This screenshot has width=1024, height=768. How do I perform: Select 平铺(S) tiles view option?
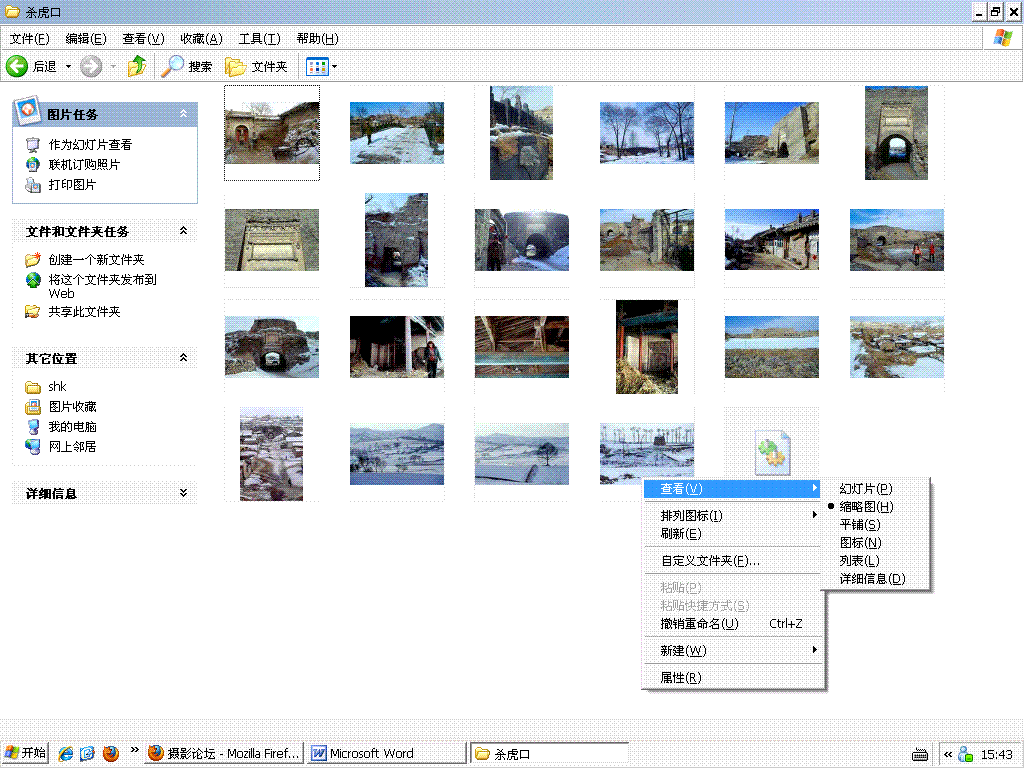(x=860, y=524)
